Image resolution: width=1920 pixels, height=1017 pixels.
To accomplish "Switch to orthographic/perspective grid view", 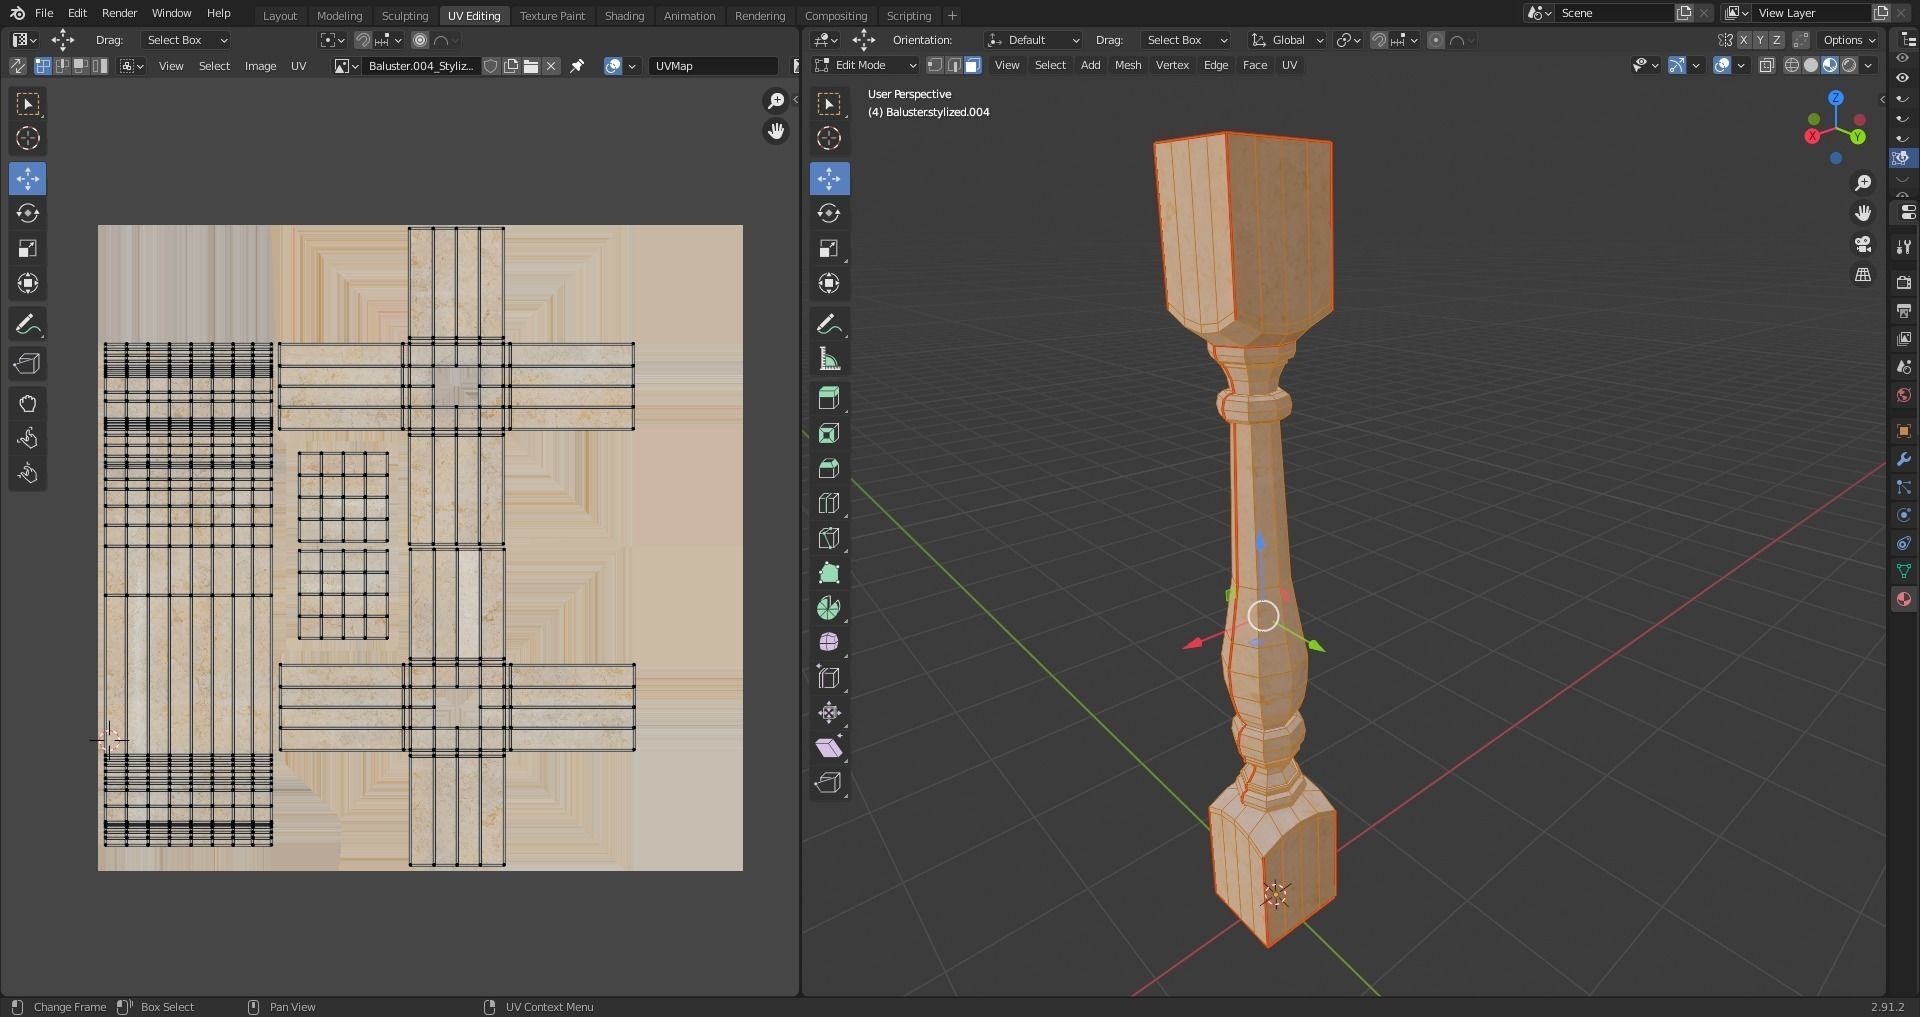I will 1863,275.
